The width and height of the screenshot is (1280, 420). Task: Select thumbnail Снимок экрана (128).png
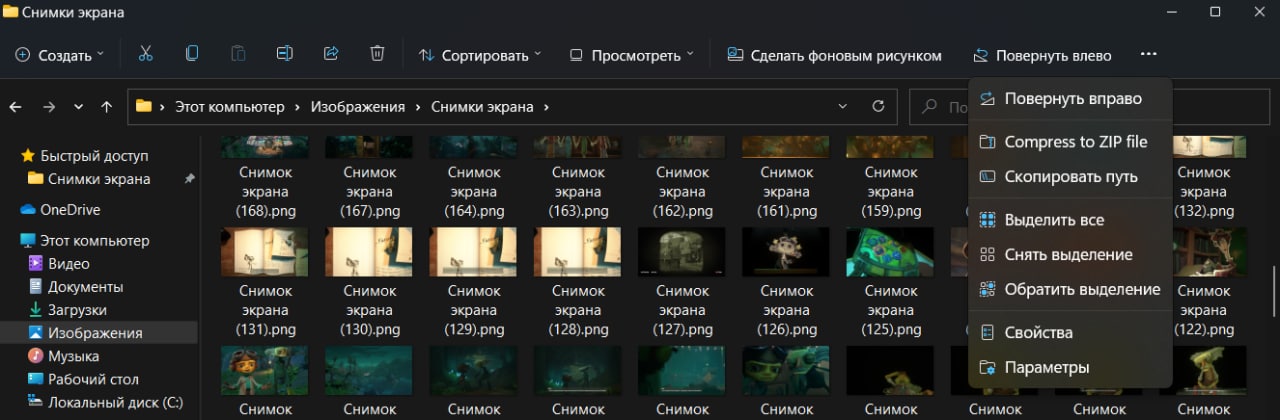click(578, 251)
